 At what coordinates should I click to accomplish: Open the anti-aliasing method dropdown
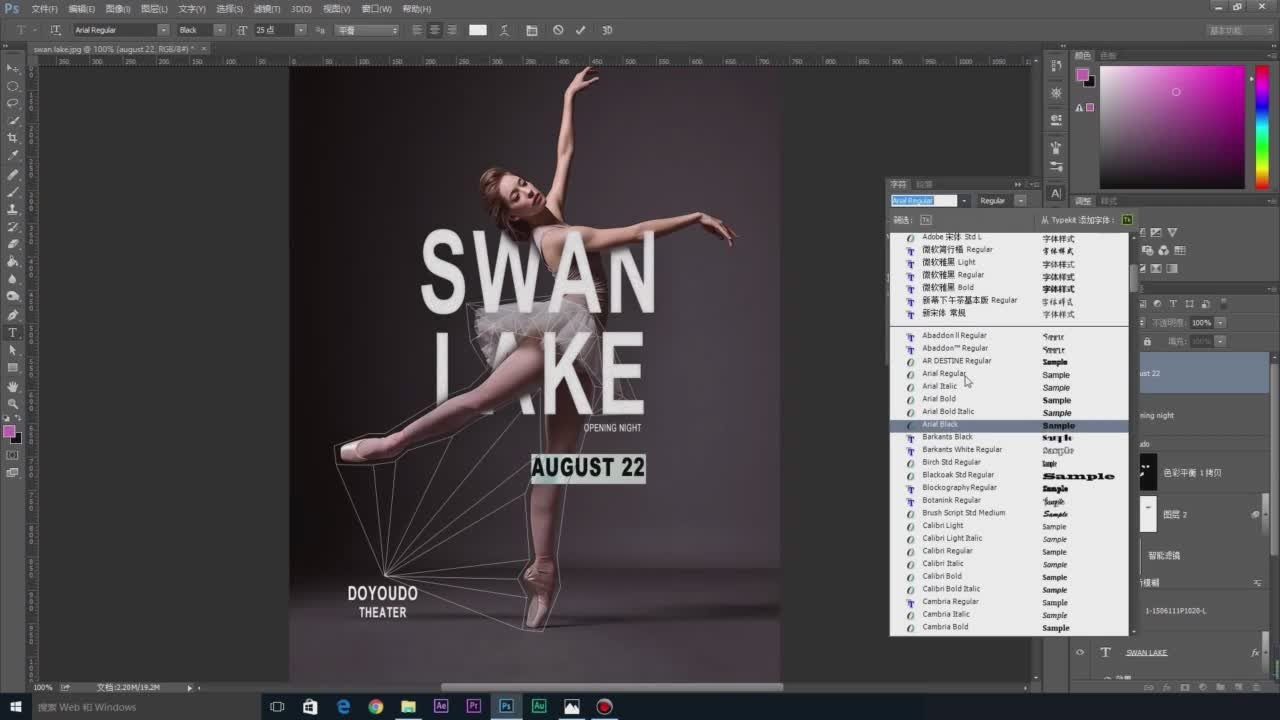(366, 30)
